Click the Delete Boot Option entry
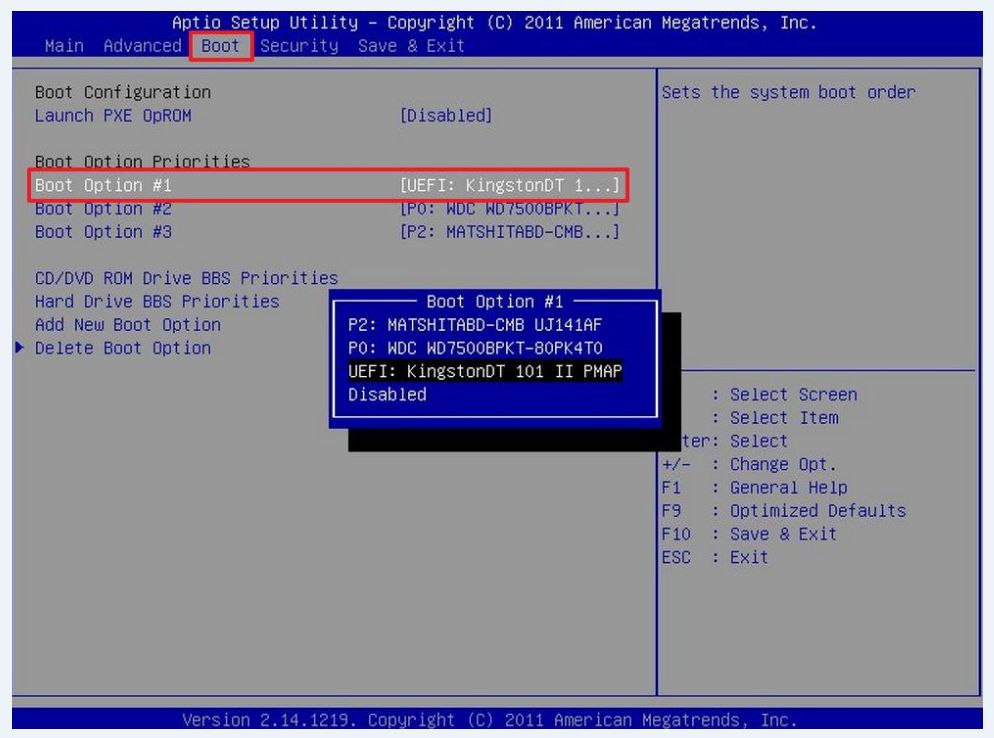 (123, 348)
